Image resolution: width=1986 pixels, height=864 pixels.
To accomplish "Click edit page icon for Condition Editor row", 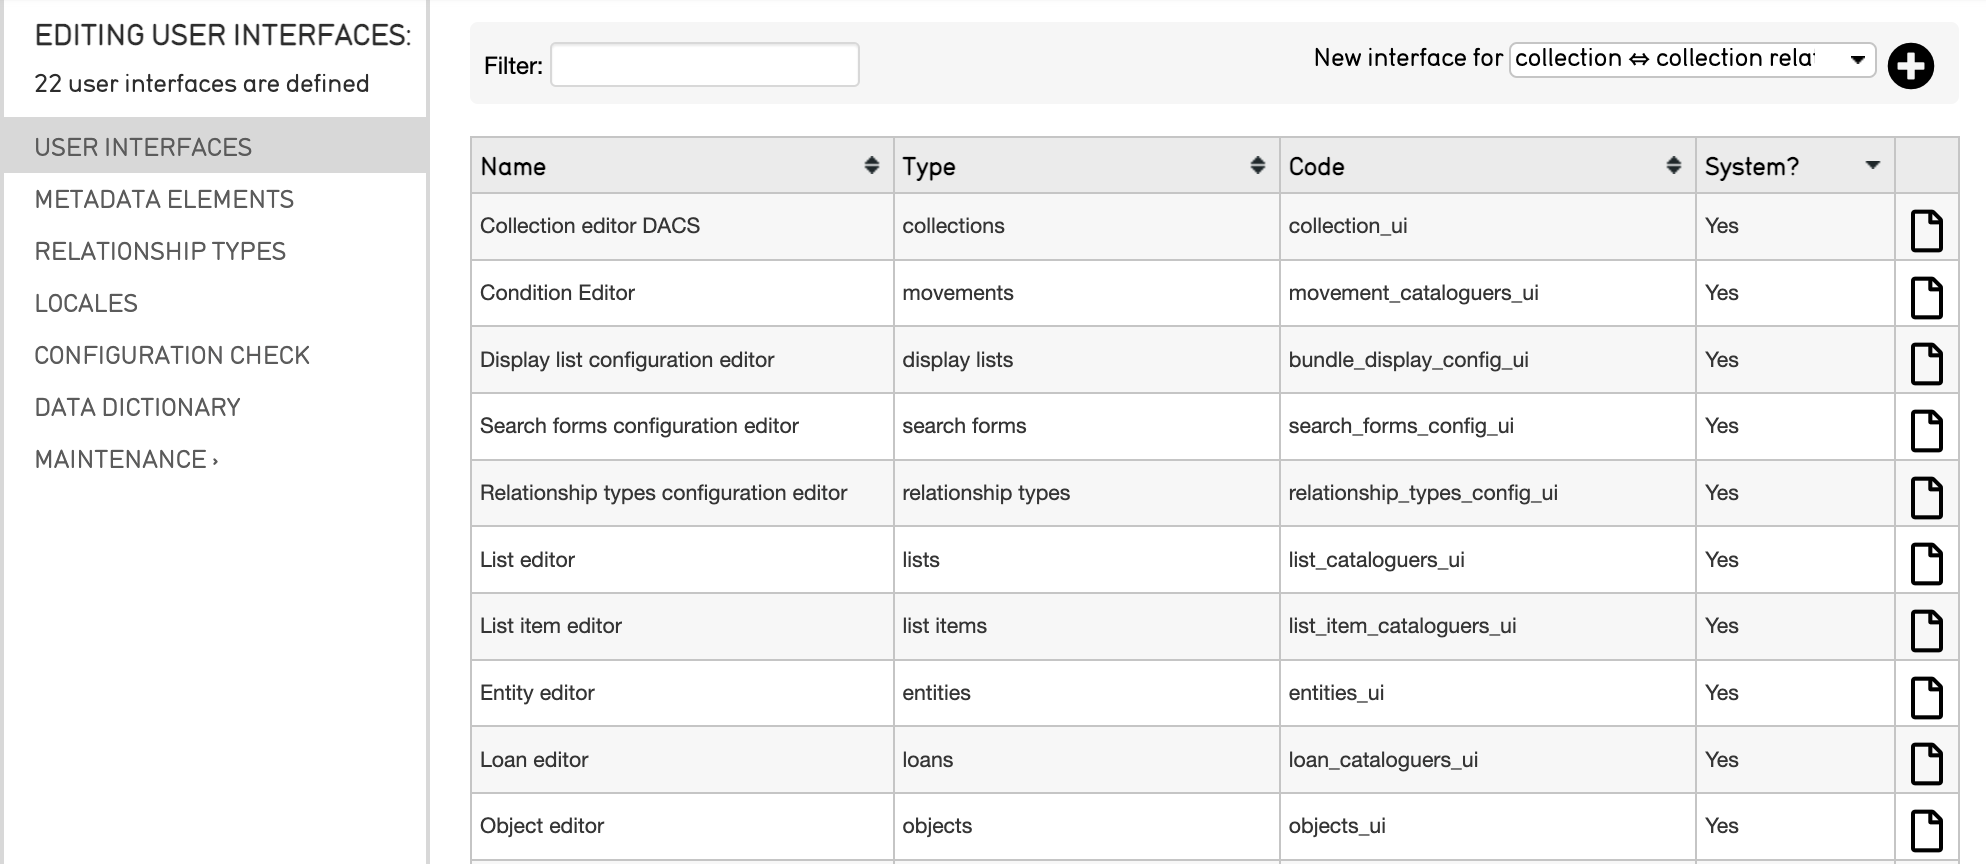I will [1926, 297].
